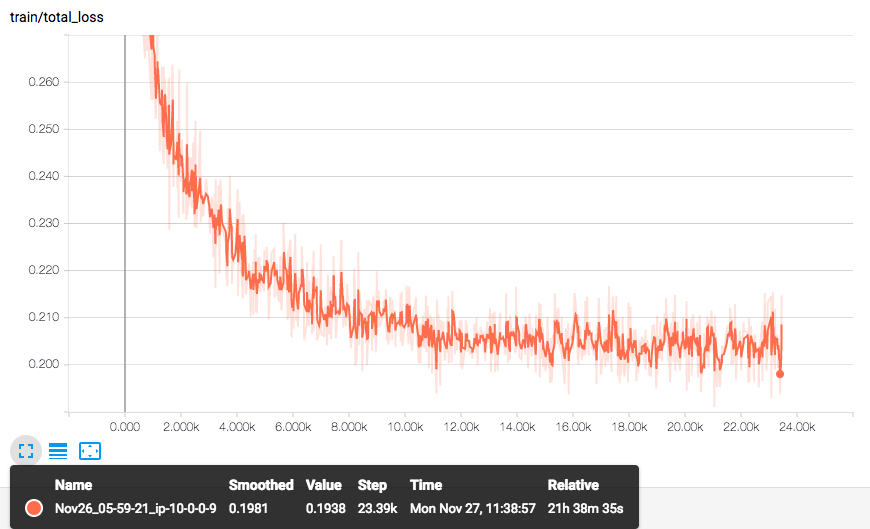
Task: Click the Smoothed column header
Action: click(x=261, y=485)
